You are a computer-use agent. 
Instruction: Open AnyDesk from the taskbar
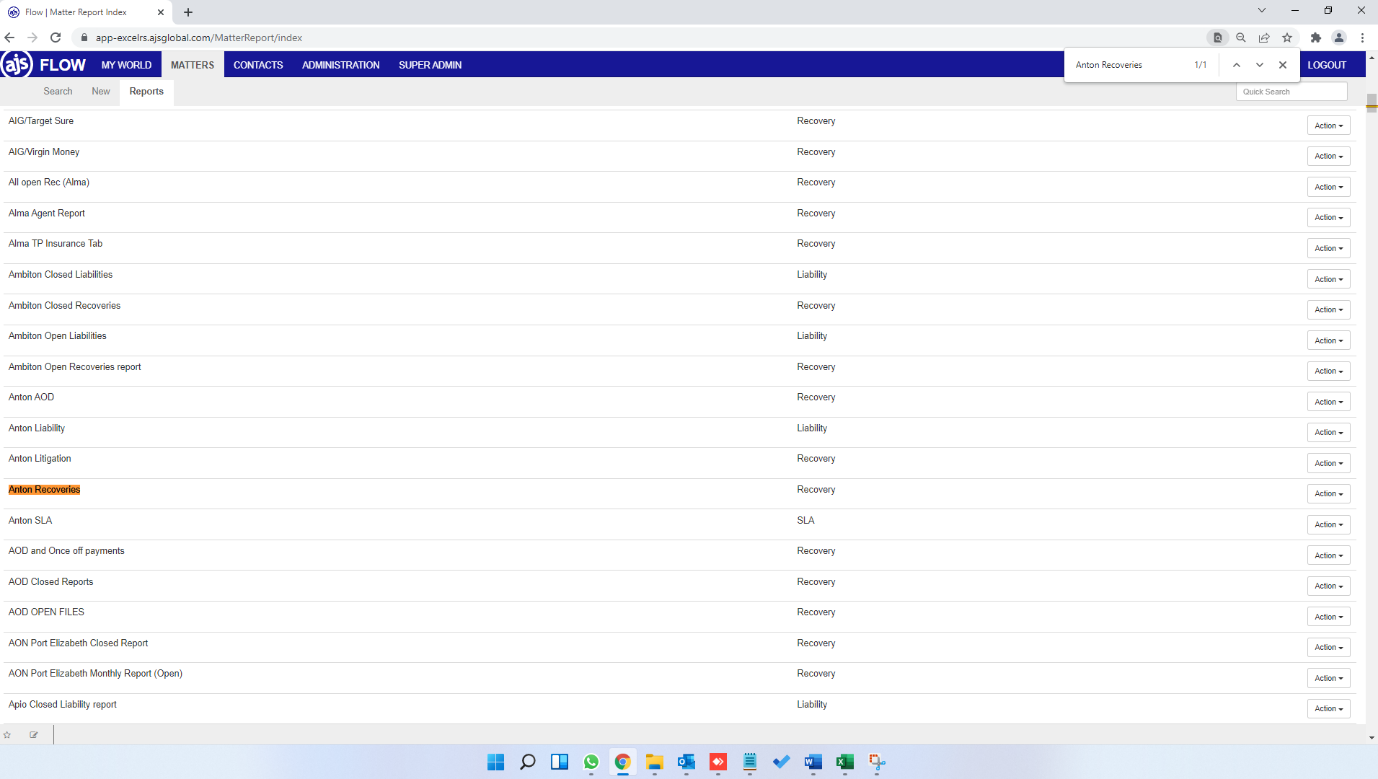coord(718,762)
